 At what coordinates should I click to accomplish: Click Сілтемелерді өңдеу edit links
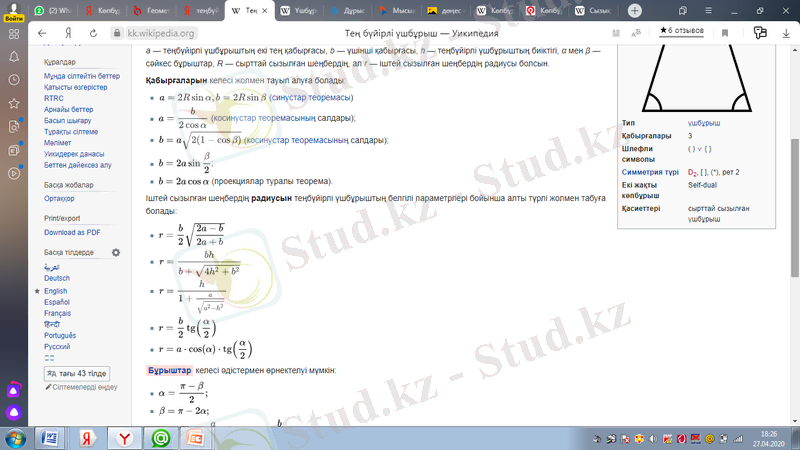pyautogui.click(x=82, y=387)
